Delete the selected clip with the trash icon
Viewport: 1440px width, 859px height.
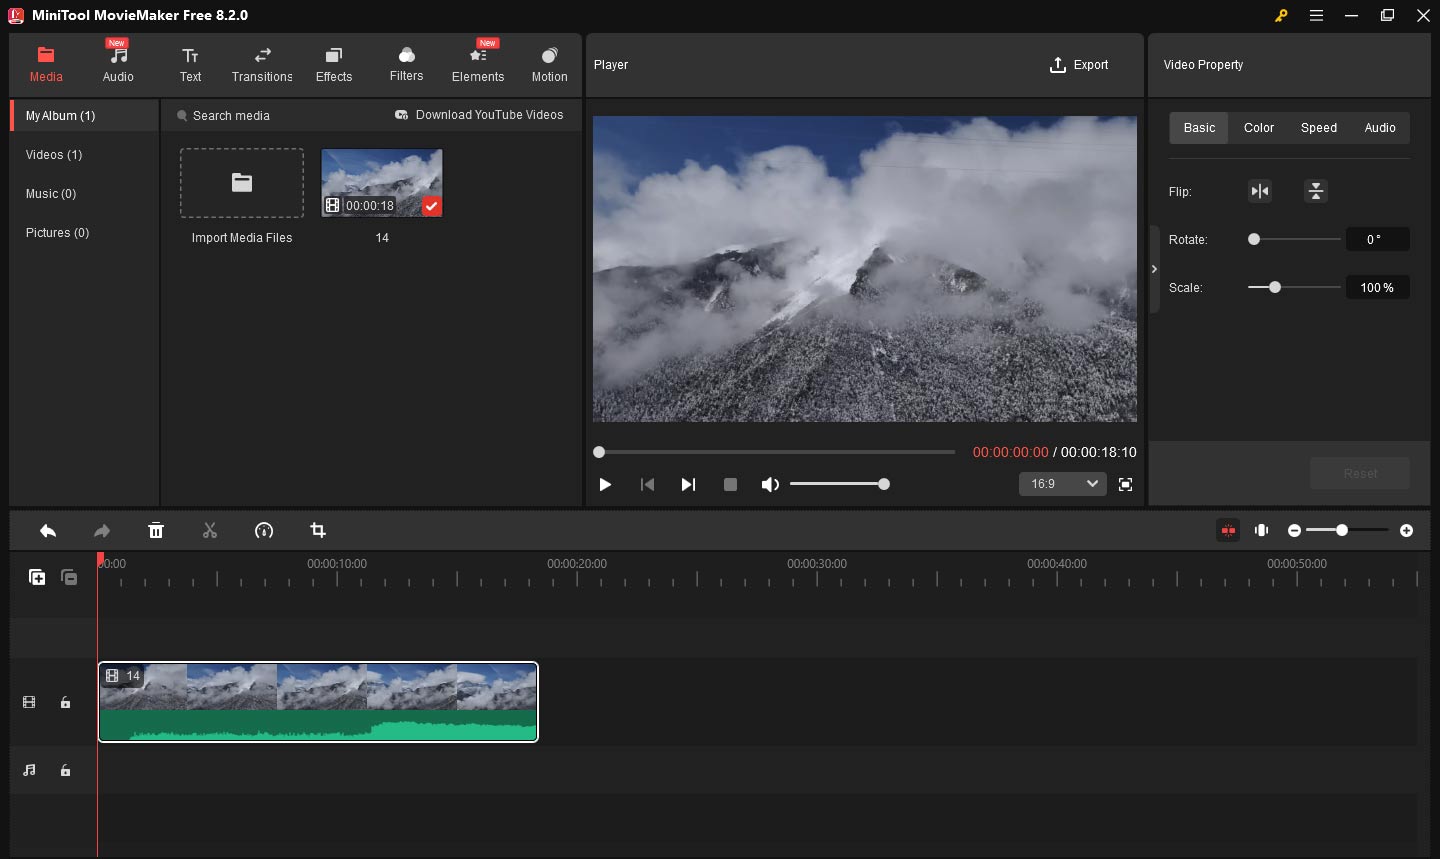[156, 531]
